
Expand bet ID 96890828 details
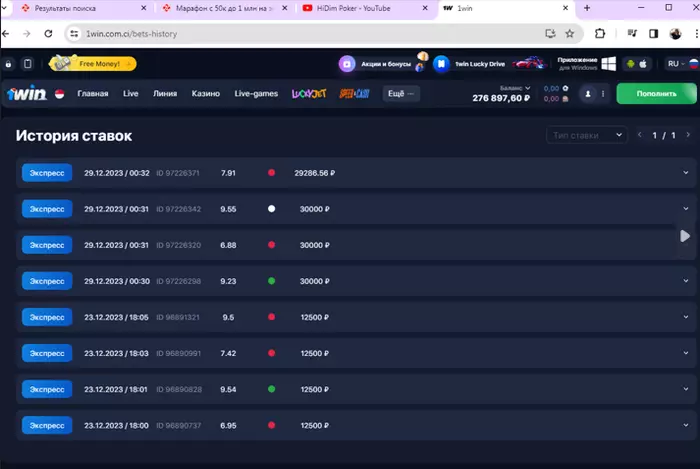686,389
